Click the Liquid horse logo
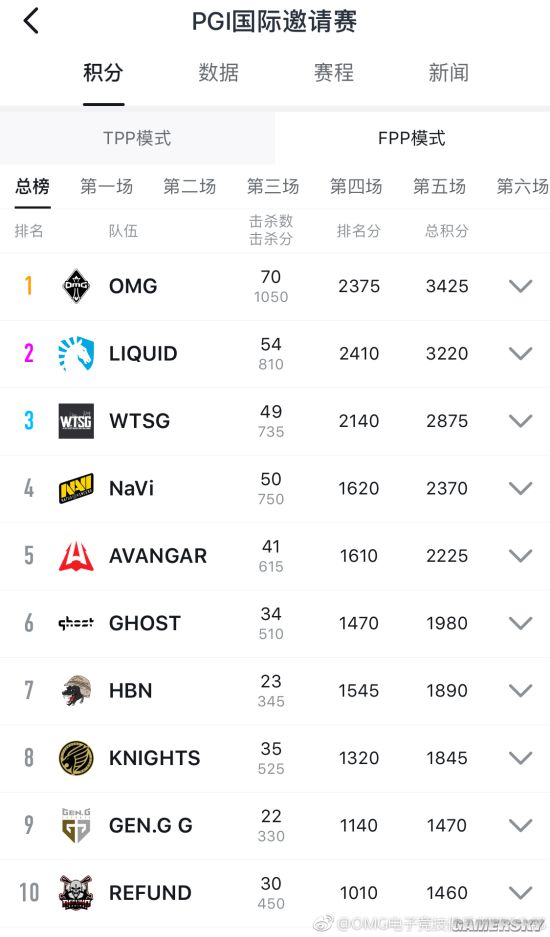The image size is (550, 937). pos(77,353)
